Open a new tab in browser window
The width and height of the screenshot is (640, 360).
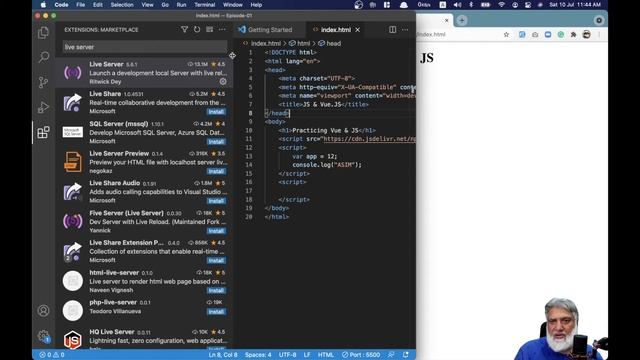[462, 20]
